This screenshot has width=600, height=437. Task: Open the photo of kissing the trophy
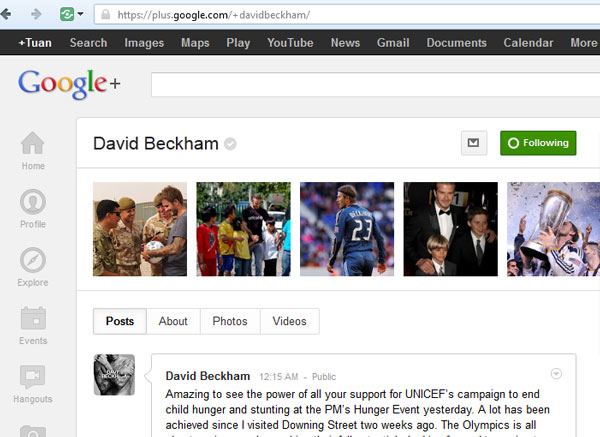coord(553,229)
